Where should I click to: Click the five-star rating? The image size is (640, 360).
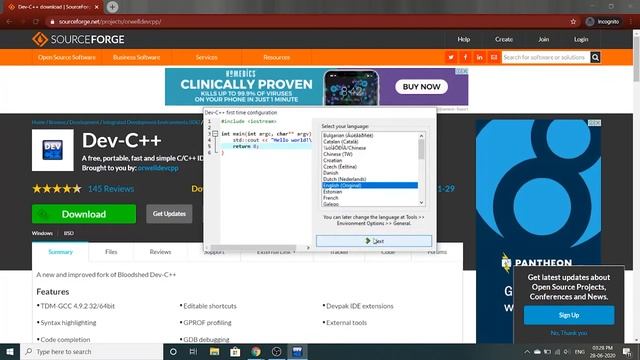point(57,189)
